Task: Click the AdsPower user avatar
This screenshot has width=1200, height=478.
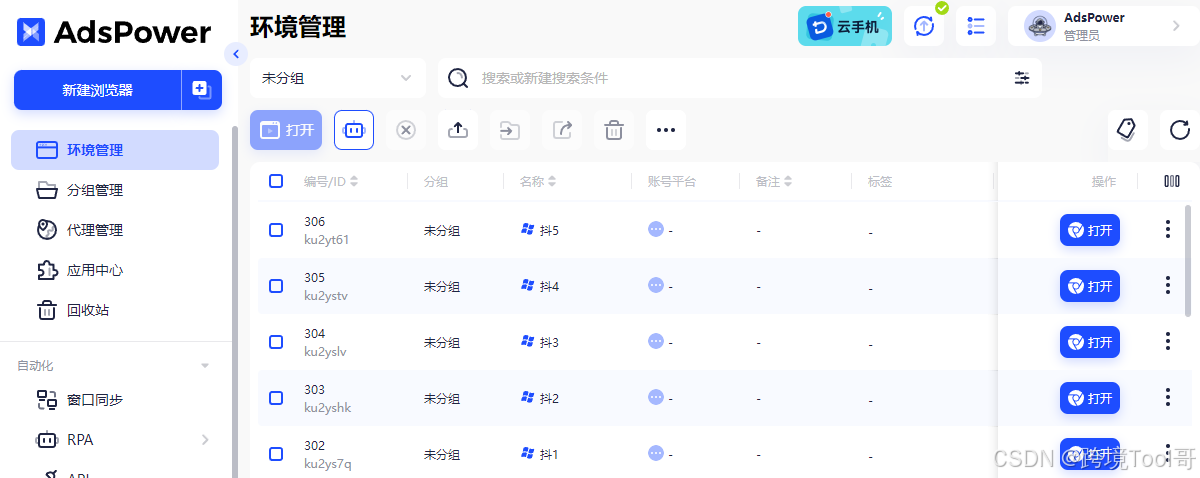Action: click(1040, 26)
